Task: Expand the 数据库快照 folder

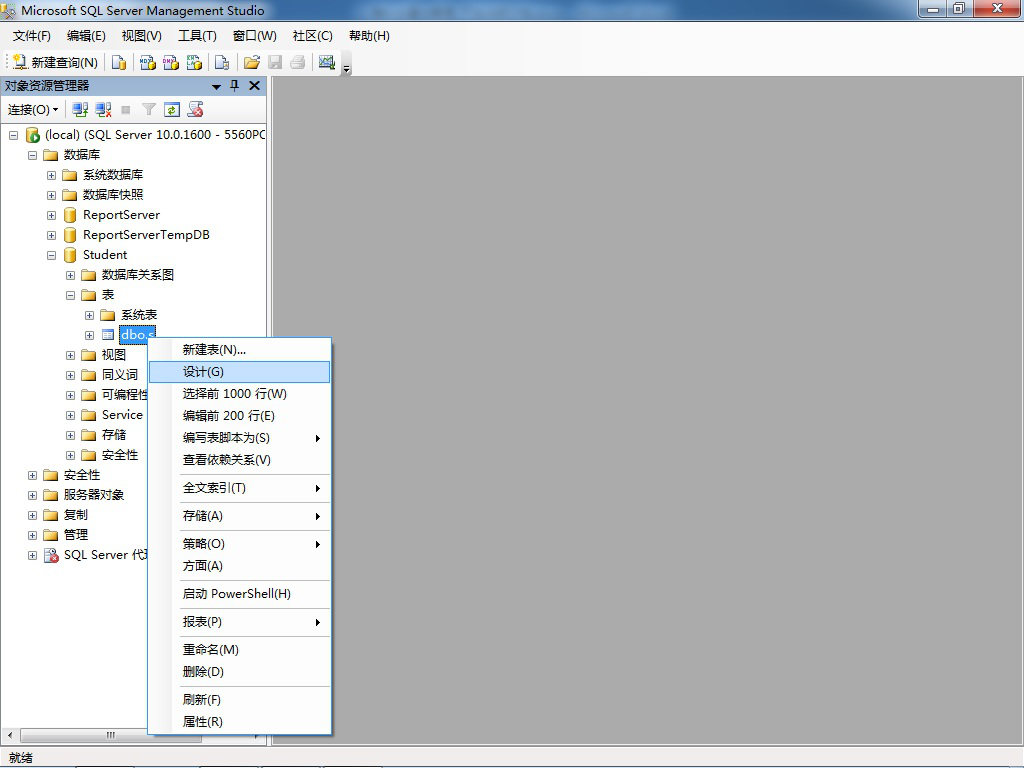Action: [x=51, y=195]
